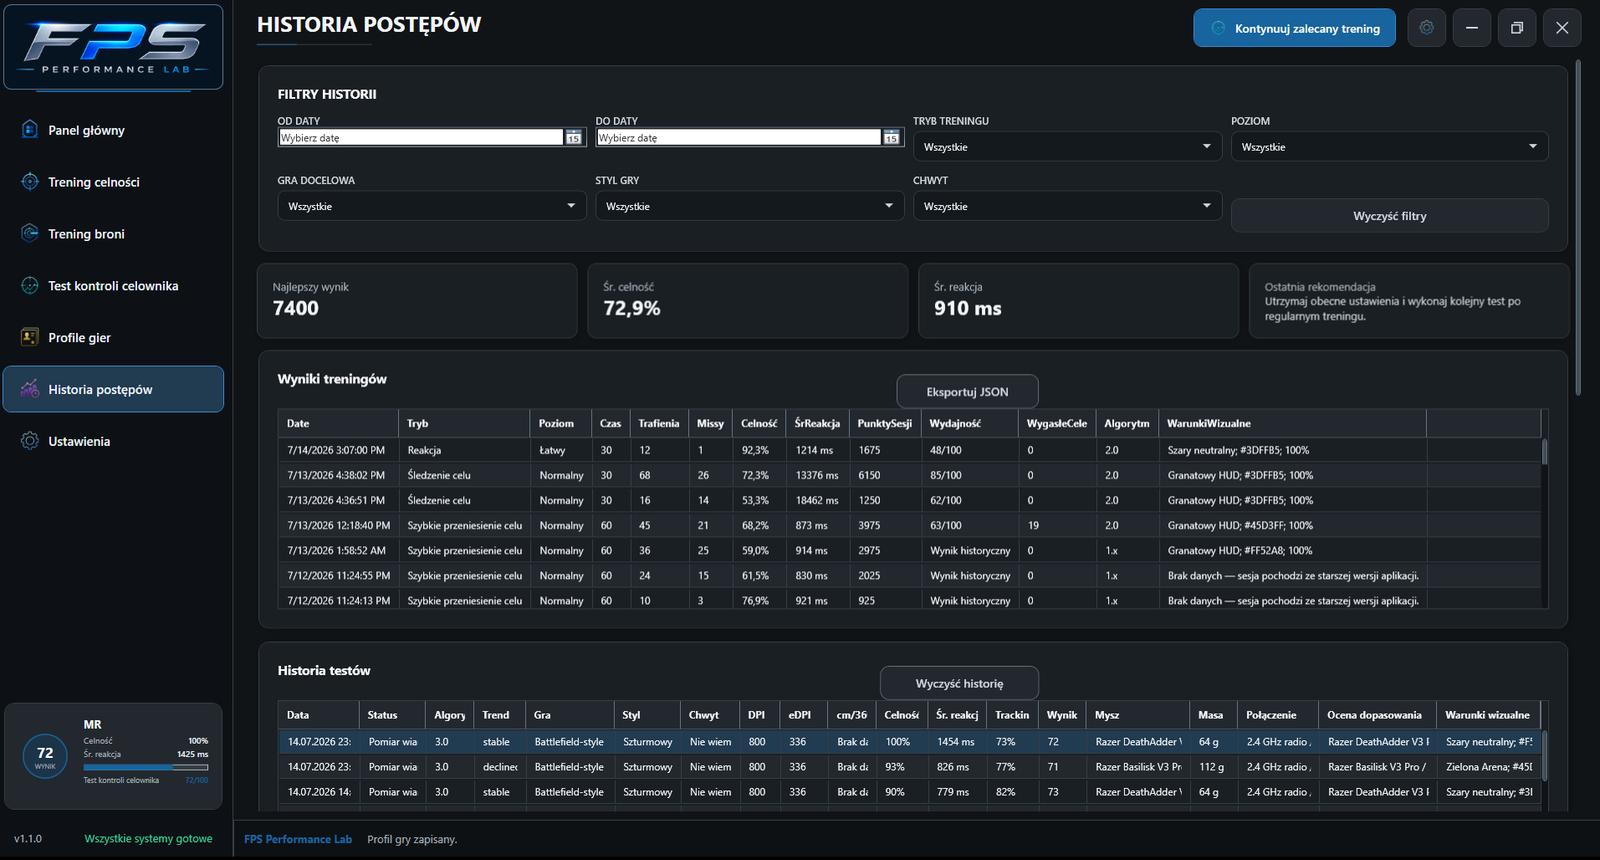
Task: Click Kontynuuj zalecany trening button
Action: point(1293,28)
